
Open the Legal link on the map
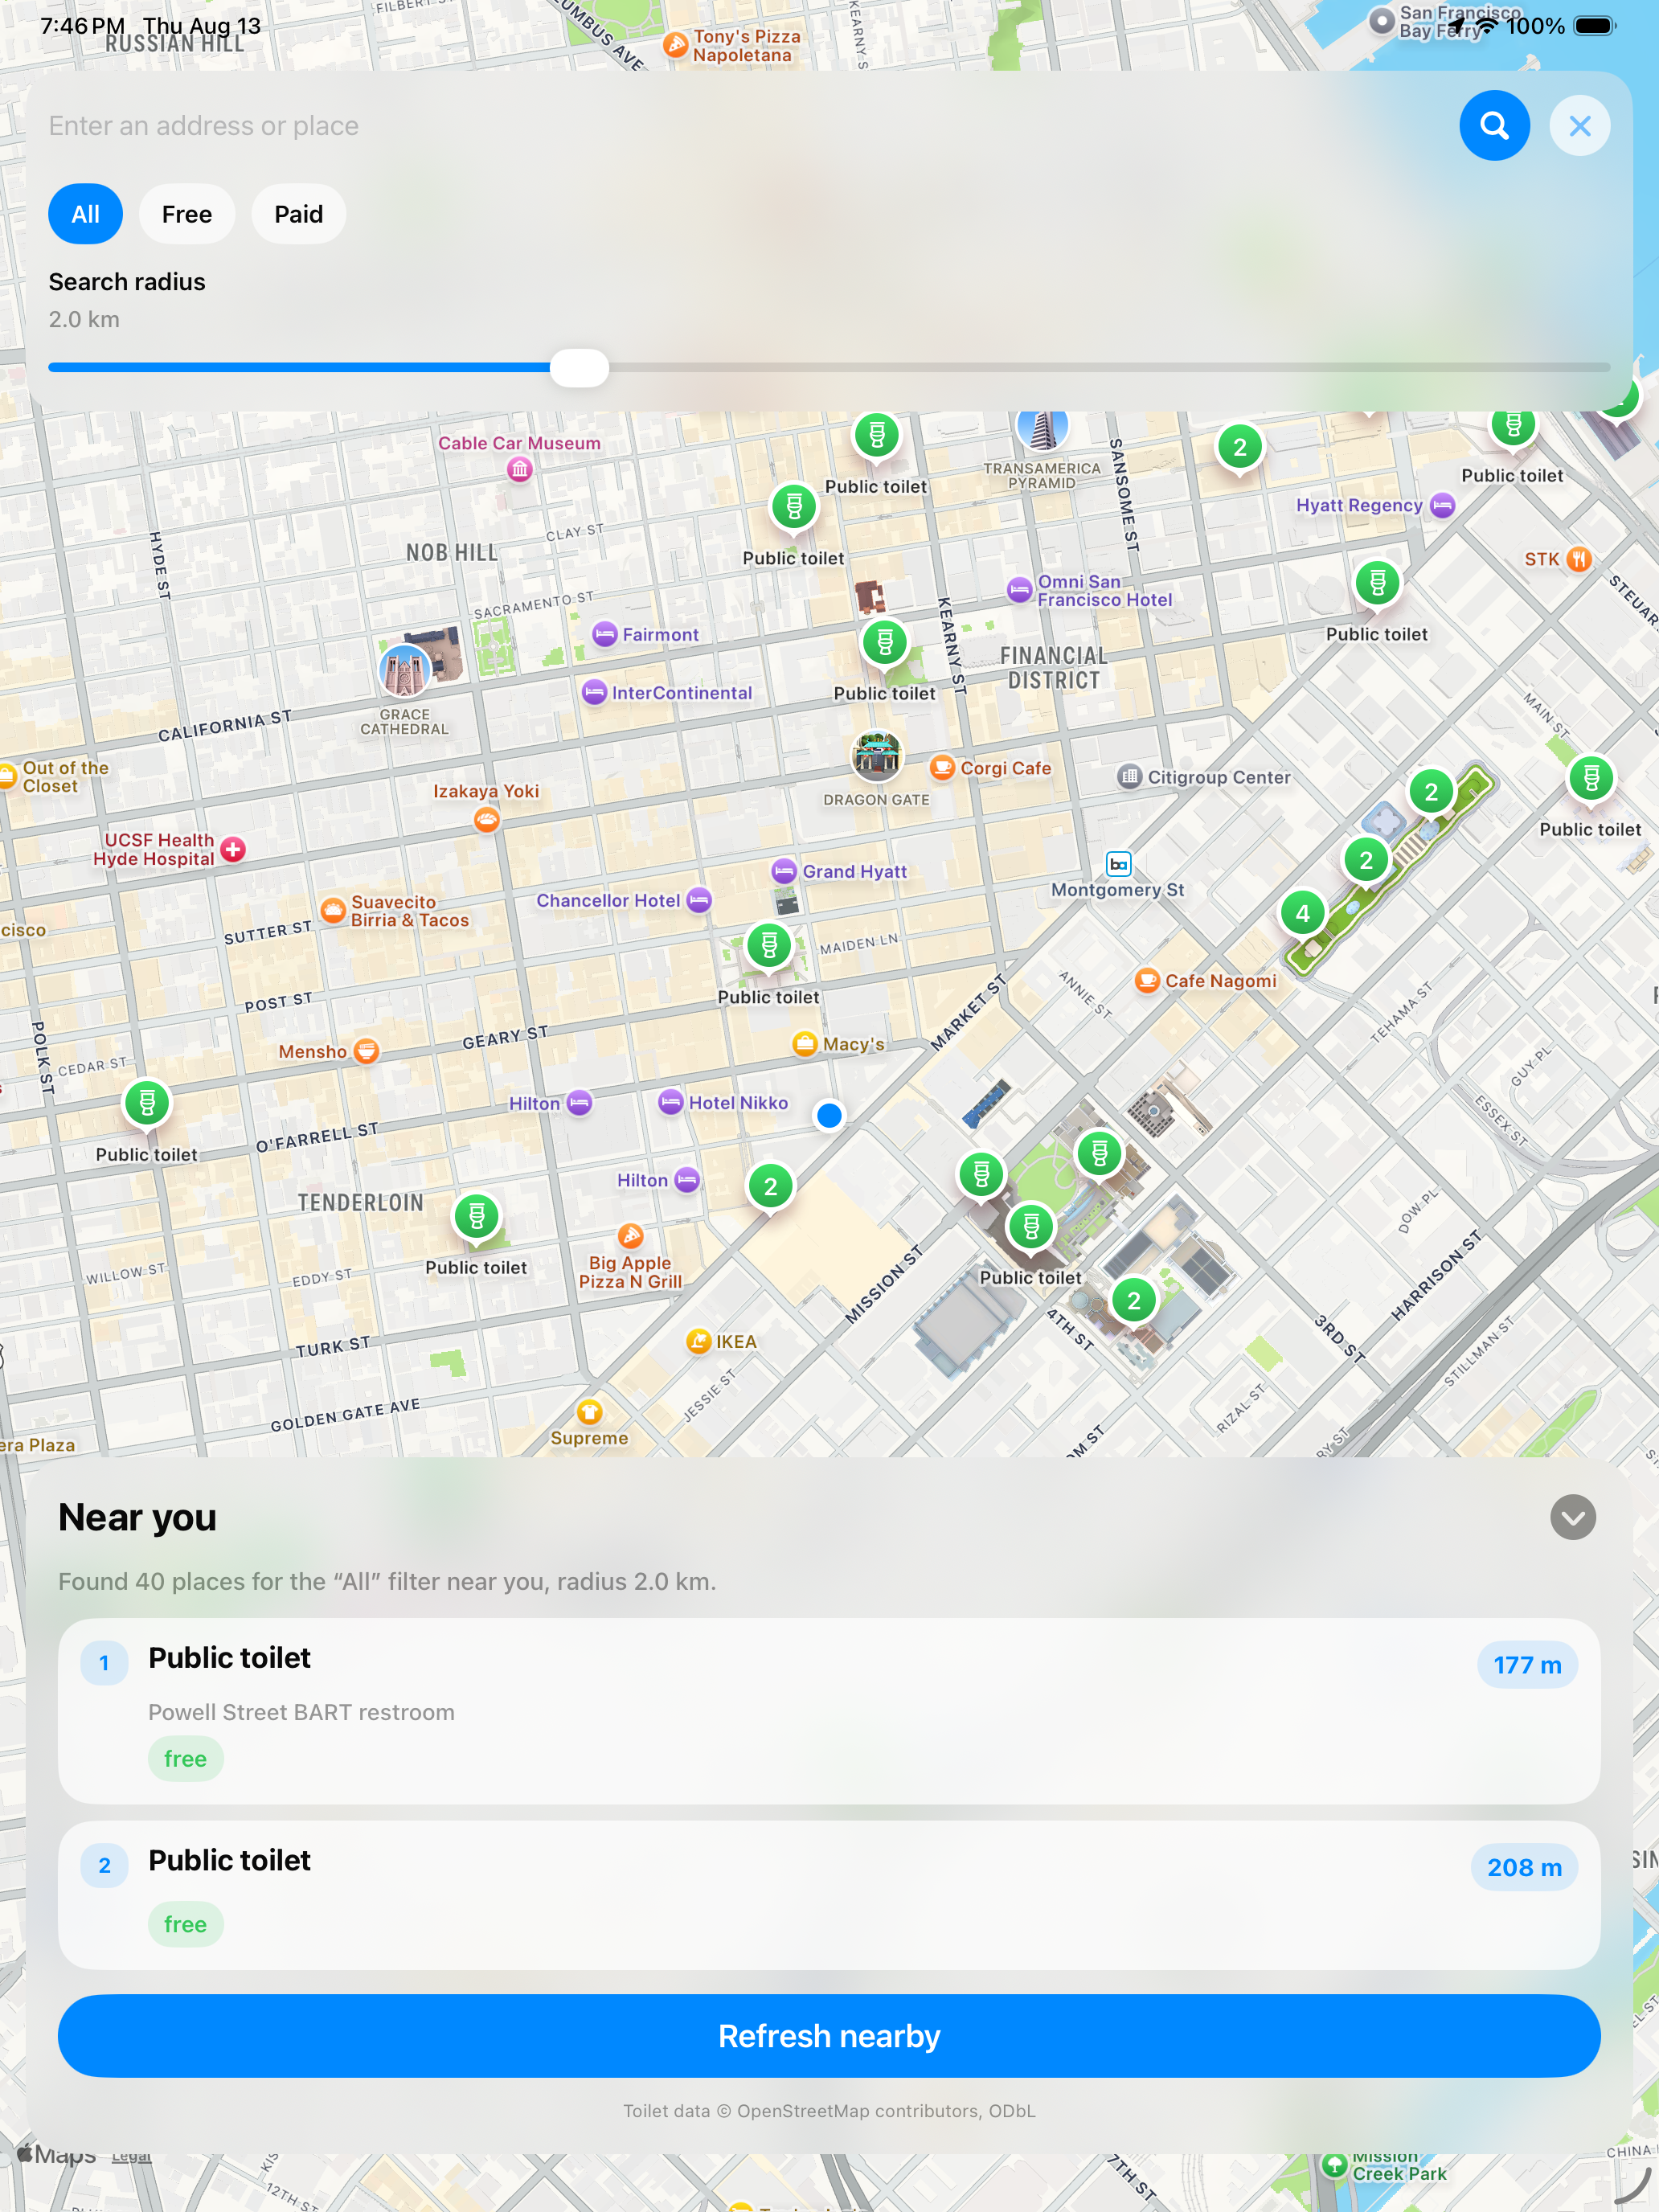[131, 2156]
